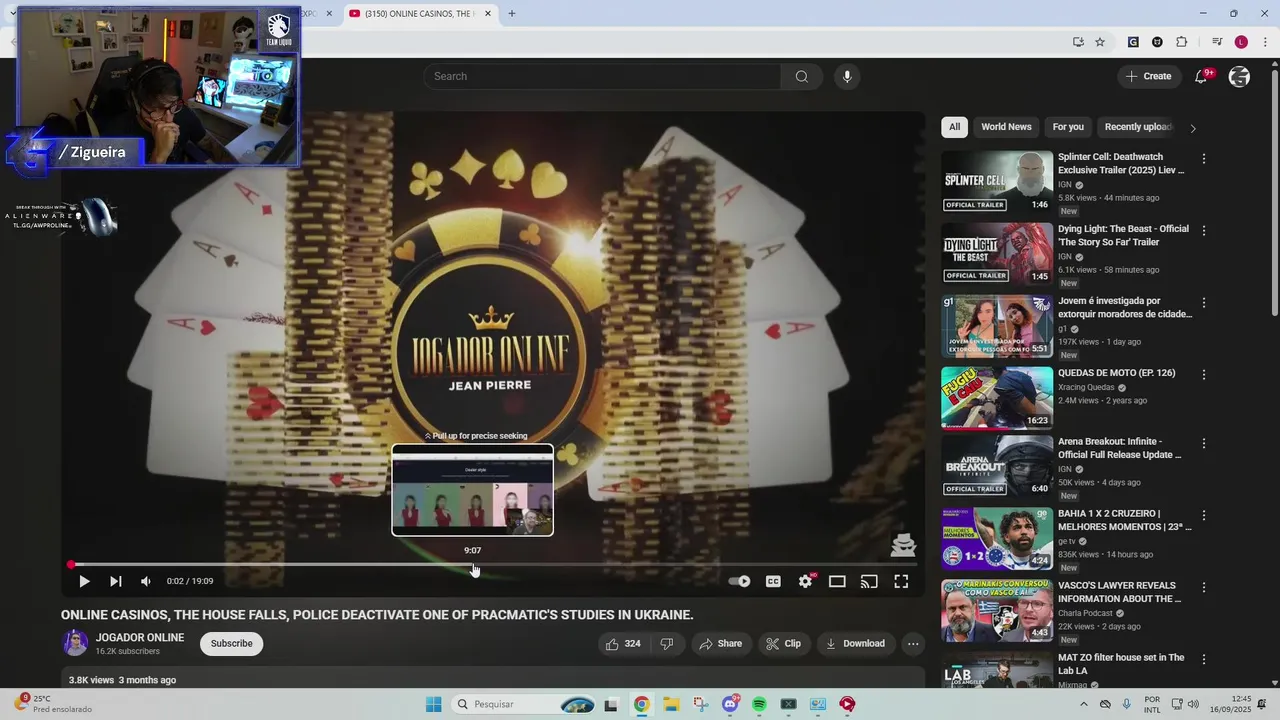Open options menu for BAHIA X CRUZEIRO video
1280x720 pixels.
click(1204, 515)
